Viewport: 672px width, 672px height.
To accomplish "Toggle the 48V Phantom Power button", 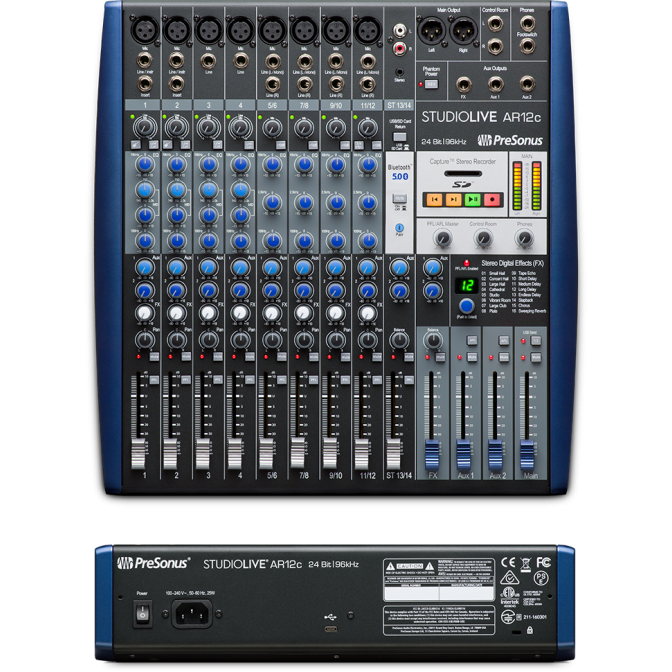I will tap(431, 84).
